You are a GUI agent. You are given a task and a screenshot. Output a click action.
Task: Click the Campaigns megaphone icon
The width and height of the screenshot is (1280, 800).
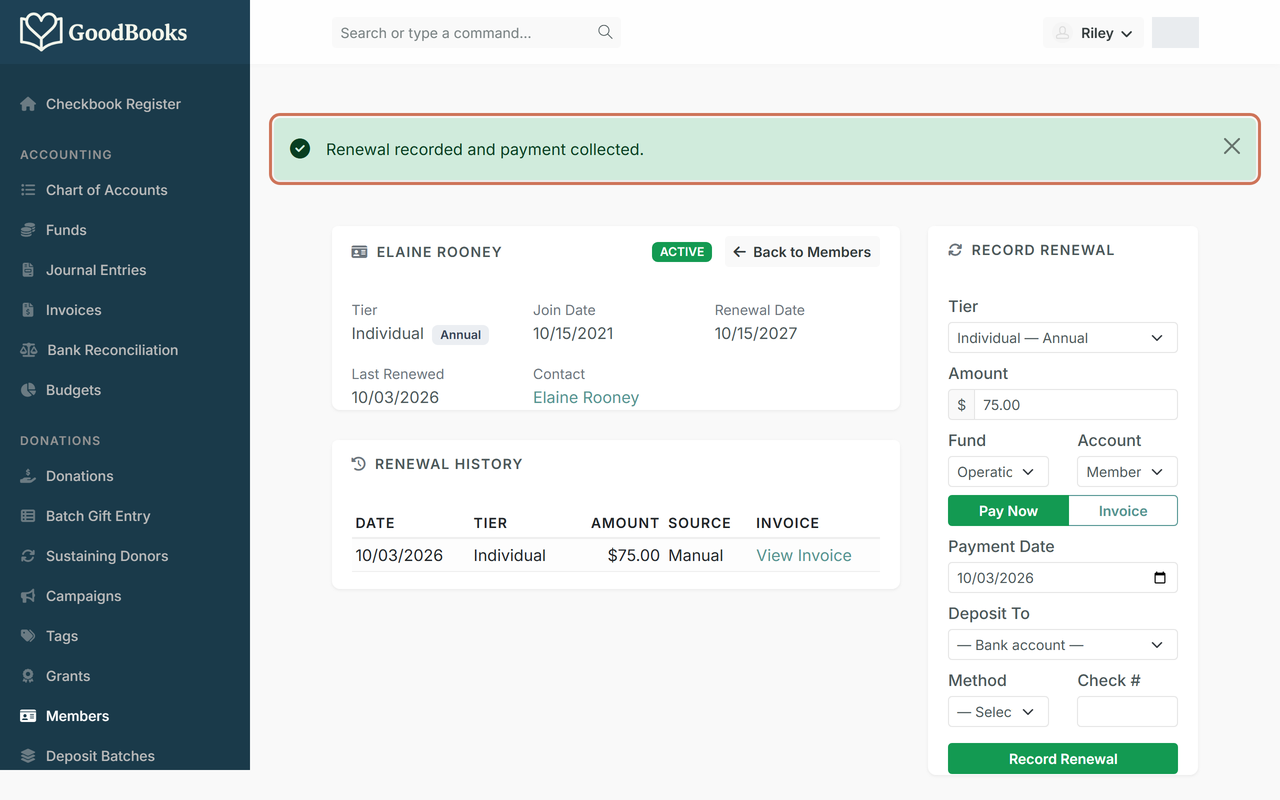click(x=28, y=596)
